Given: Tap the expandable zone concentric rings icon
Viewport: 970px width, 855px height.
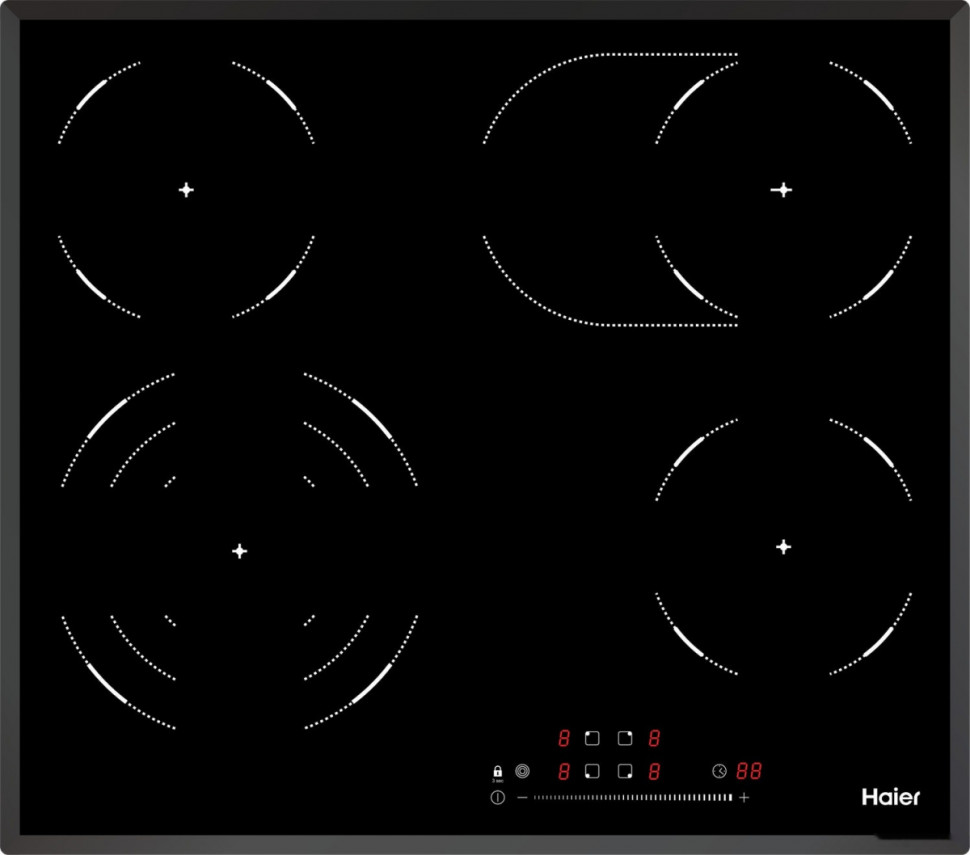Looking at the screenshot, I should point(522,771).
